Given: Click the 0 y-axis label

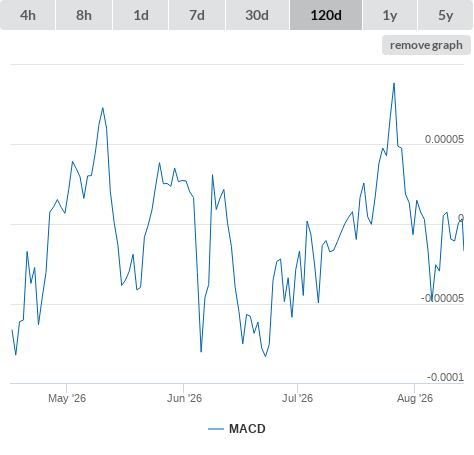Looking at the screenshot, I should pos(461,218).
